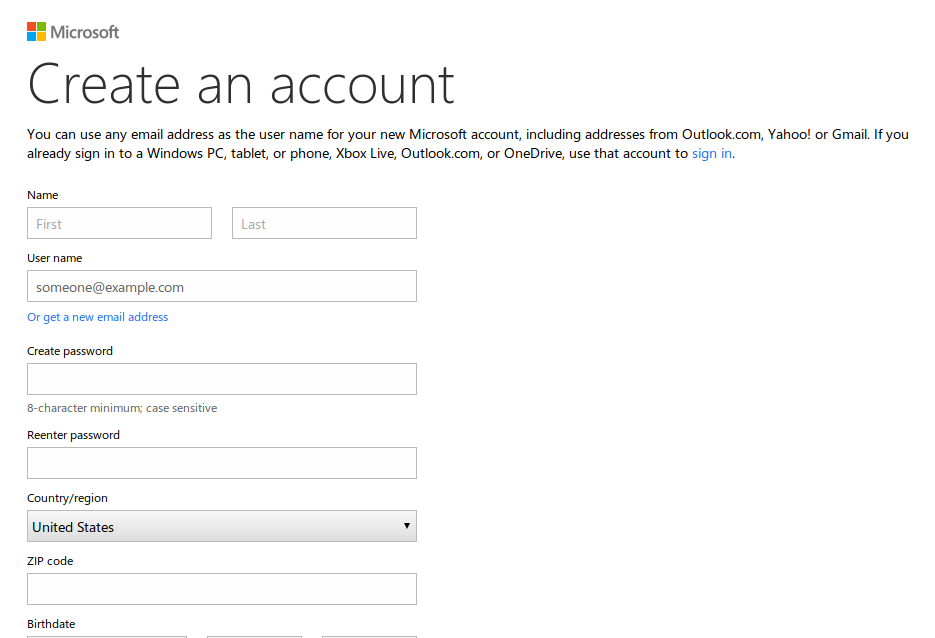Click the 'Create password' label
The width and height of the screenshot is (935, 638).
[70, 351]
